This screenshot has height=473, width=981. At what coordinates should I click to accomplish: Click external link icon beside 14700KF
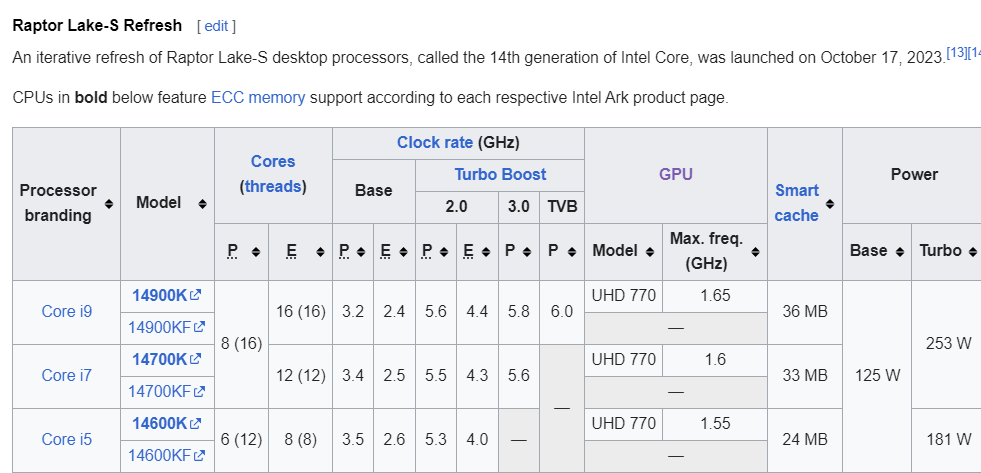coord(199,392)
